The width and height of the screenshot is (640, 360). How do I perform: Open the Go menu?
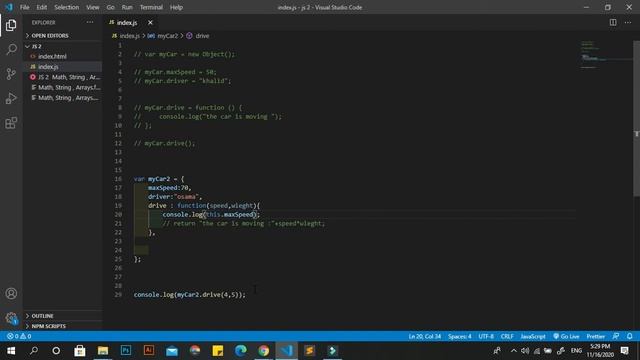pyautogui.click(x=111, y=7)
